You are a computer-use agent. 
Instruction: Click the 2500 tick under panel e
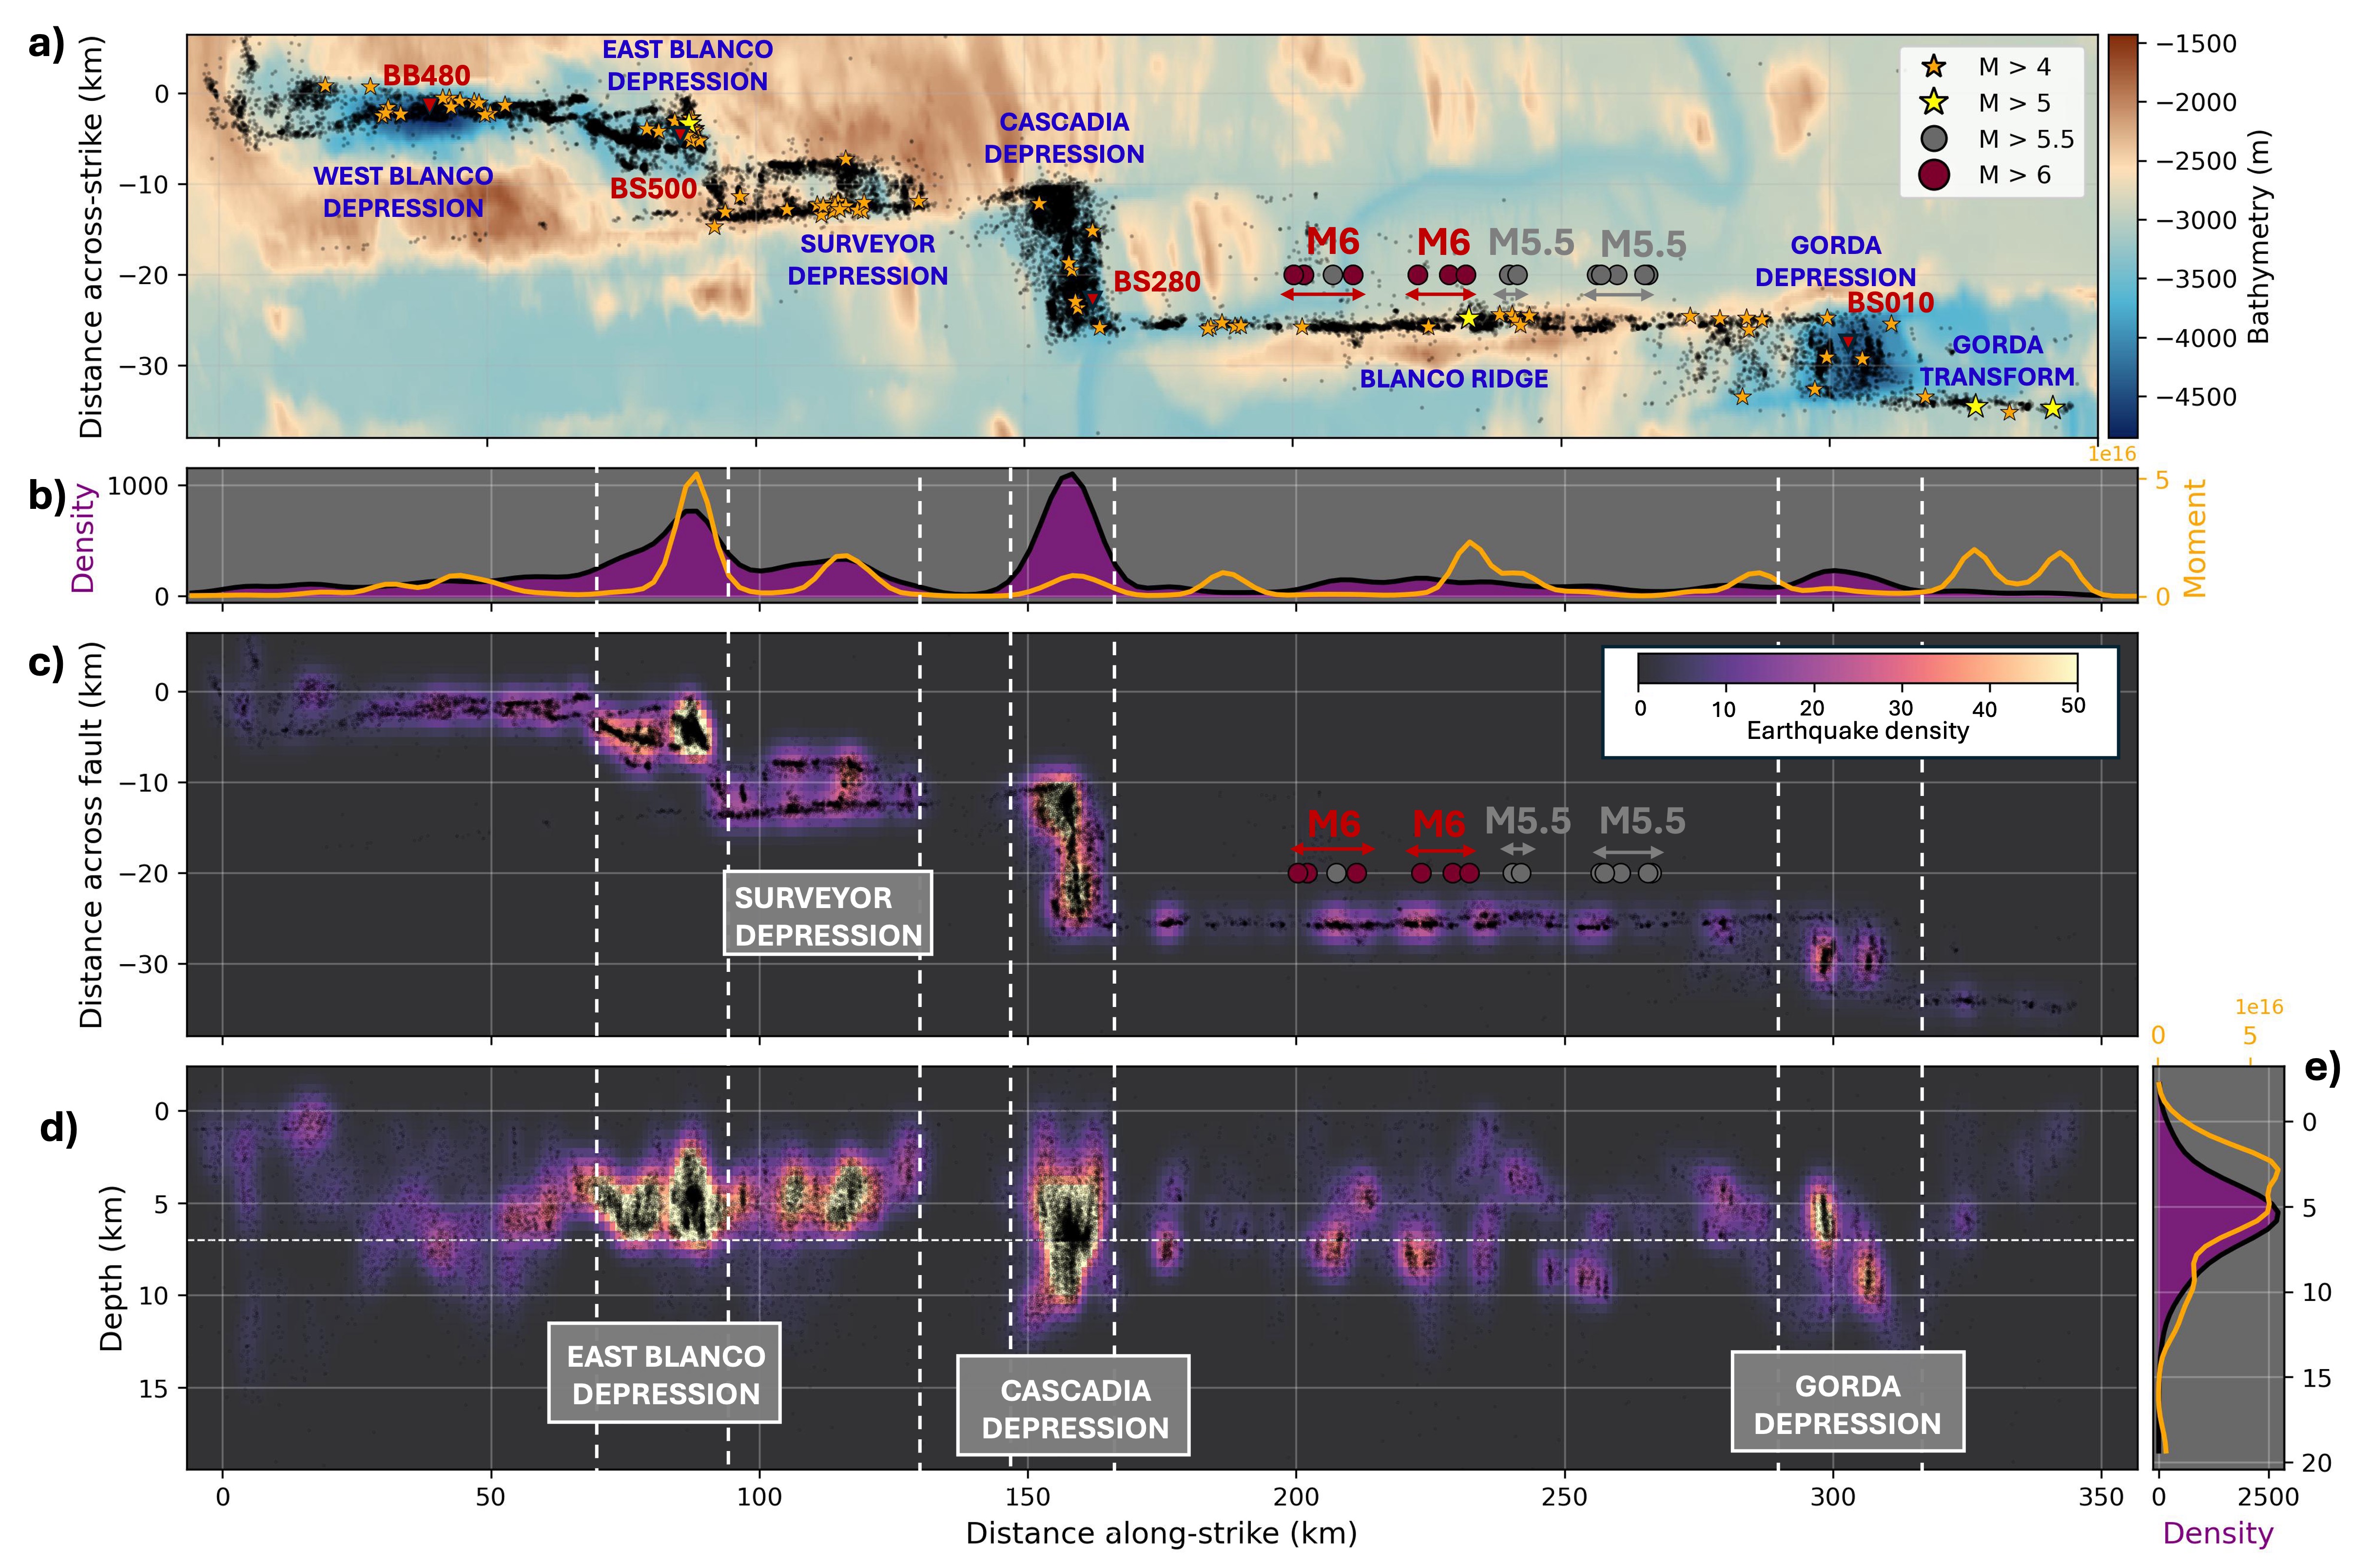tap(2268, 1497)
